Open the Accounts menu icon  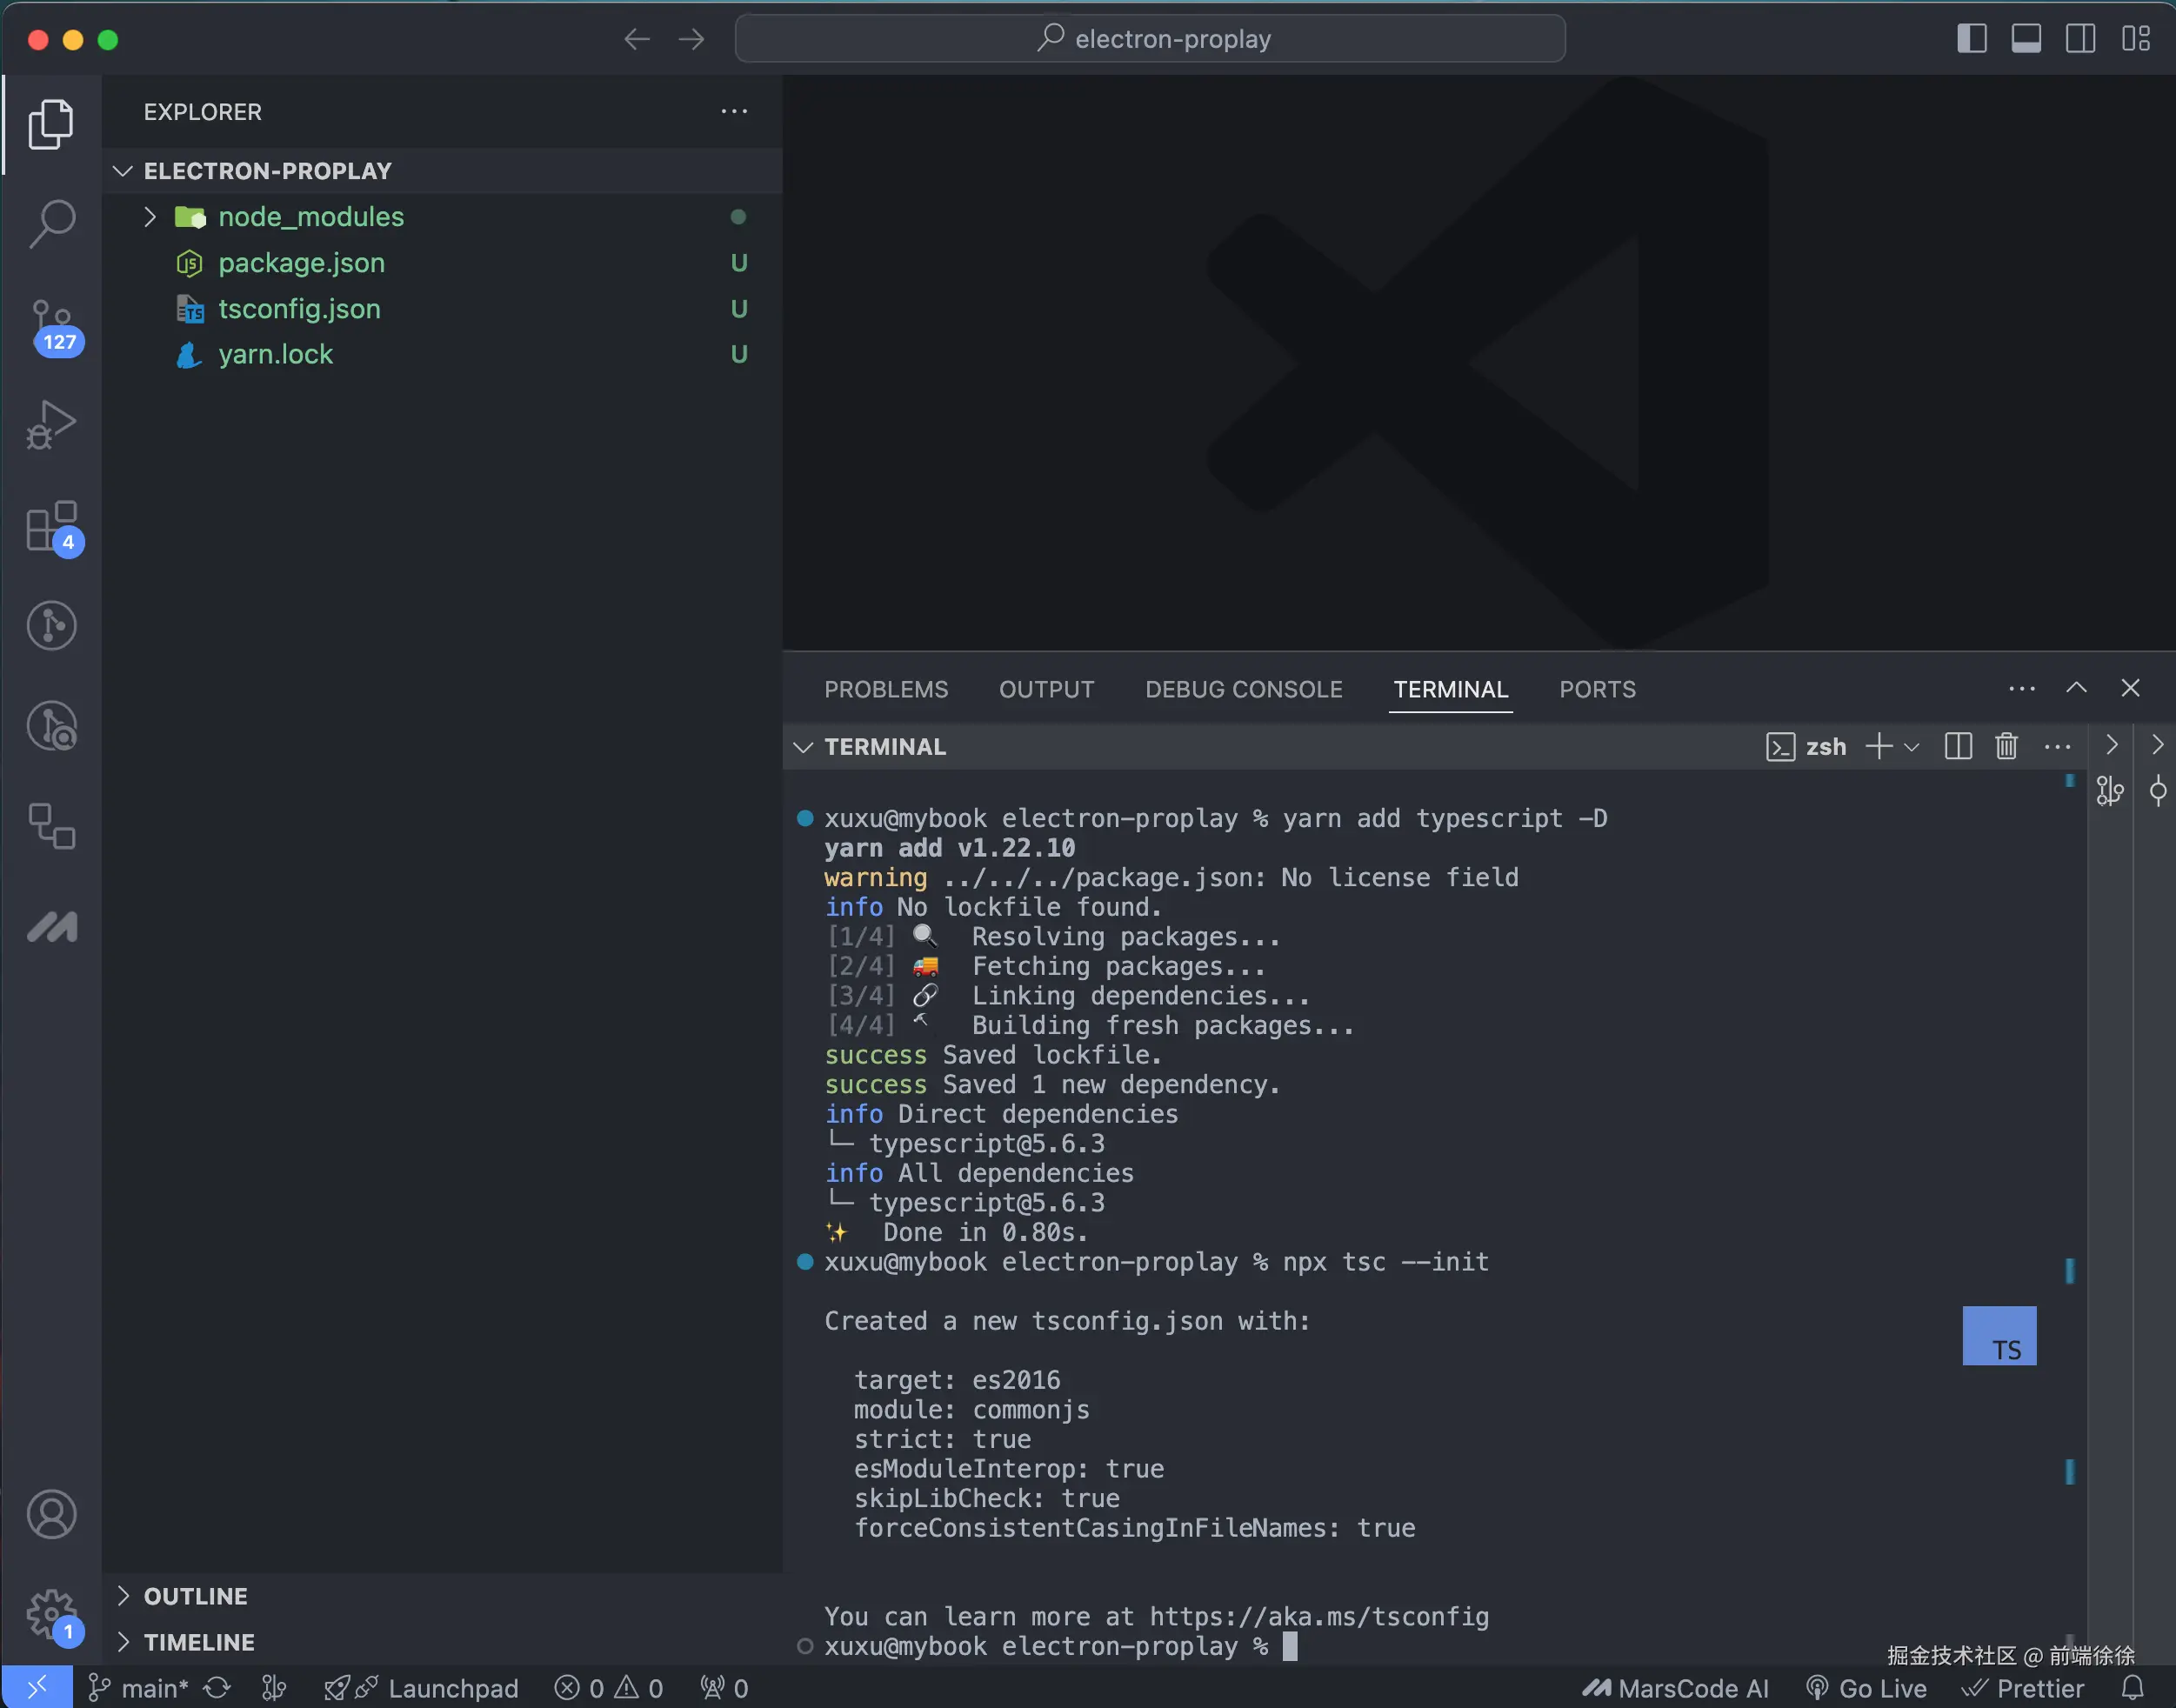[x=52, y=1514]
